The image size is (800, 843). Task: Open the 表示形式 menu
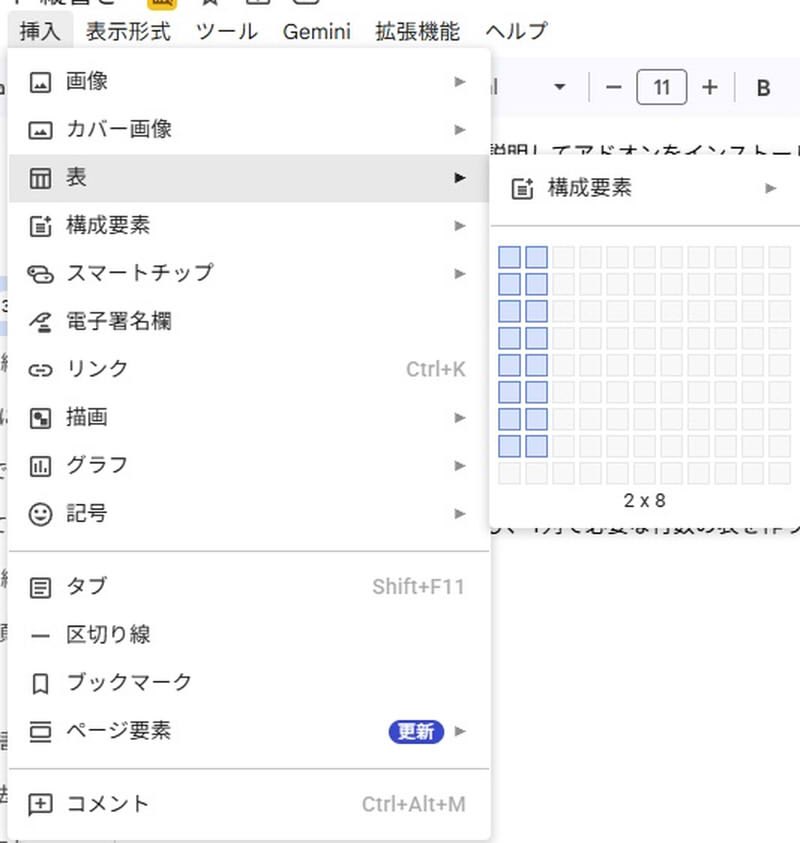(128, 31)
